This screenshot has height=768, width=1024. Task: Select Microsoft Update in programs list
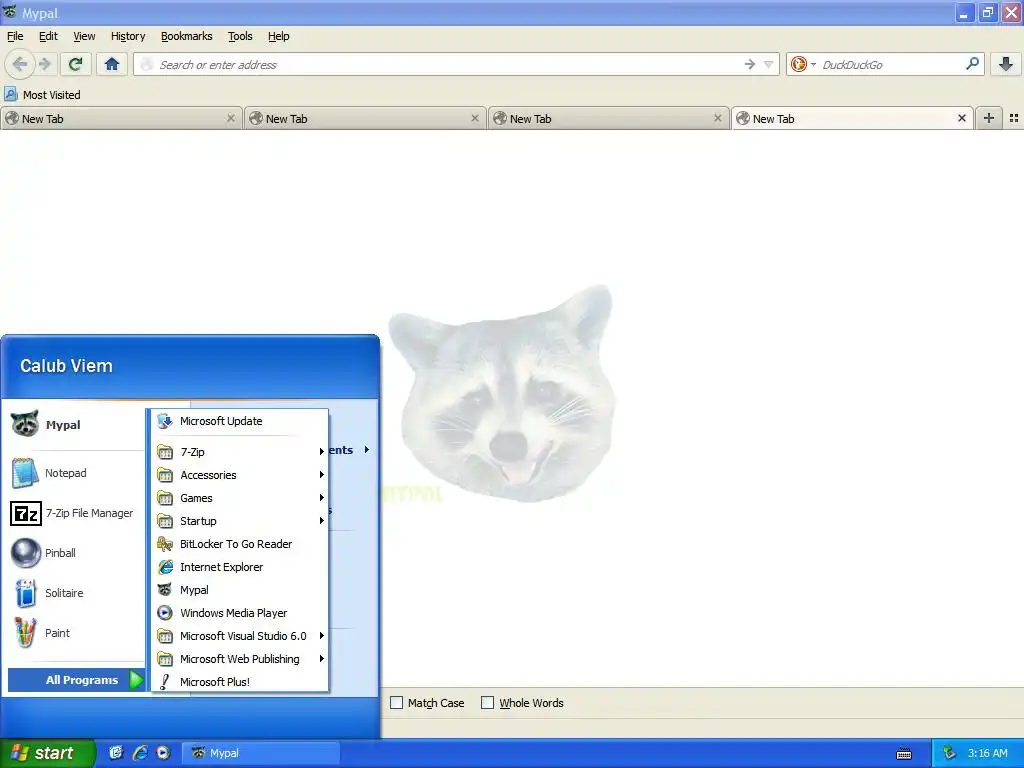click(x=240, y=421)
